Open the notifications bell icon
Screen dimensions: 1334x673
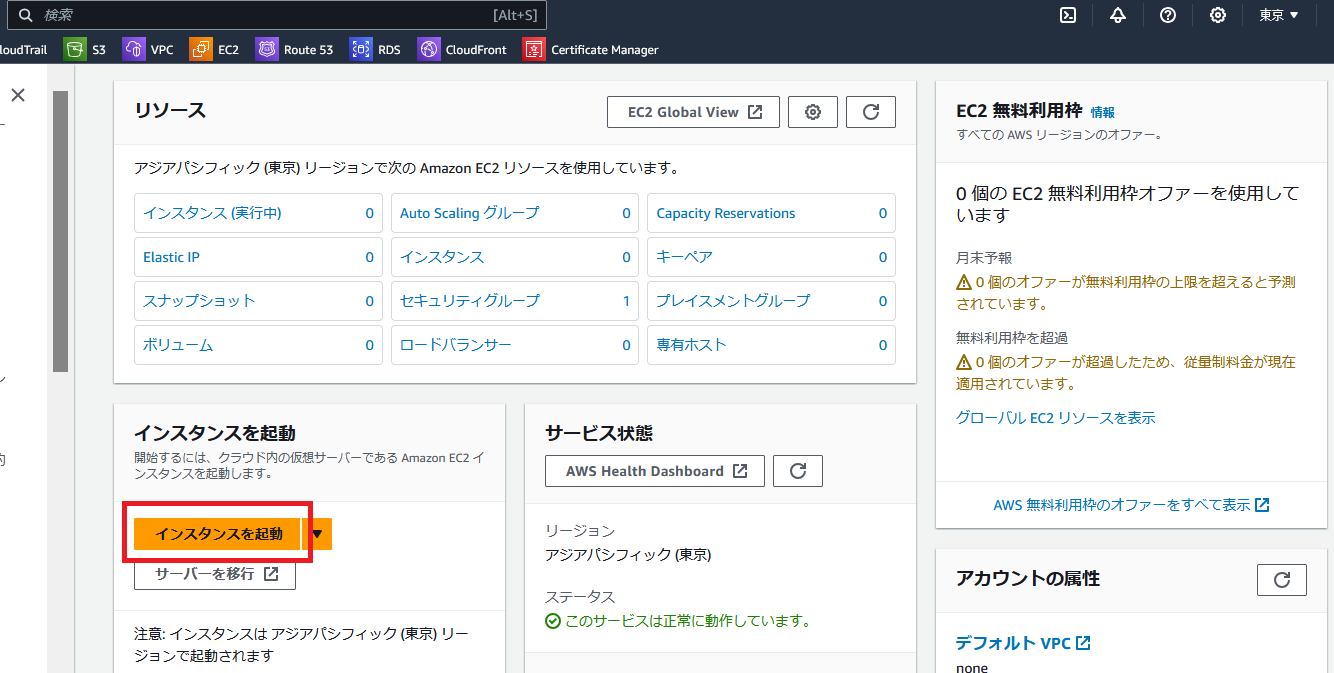click(1118, 15)
